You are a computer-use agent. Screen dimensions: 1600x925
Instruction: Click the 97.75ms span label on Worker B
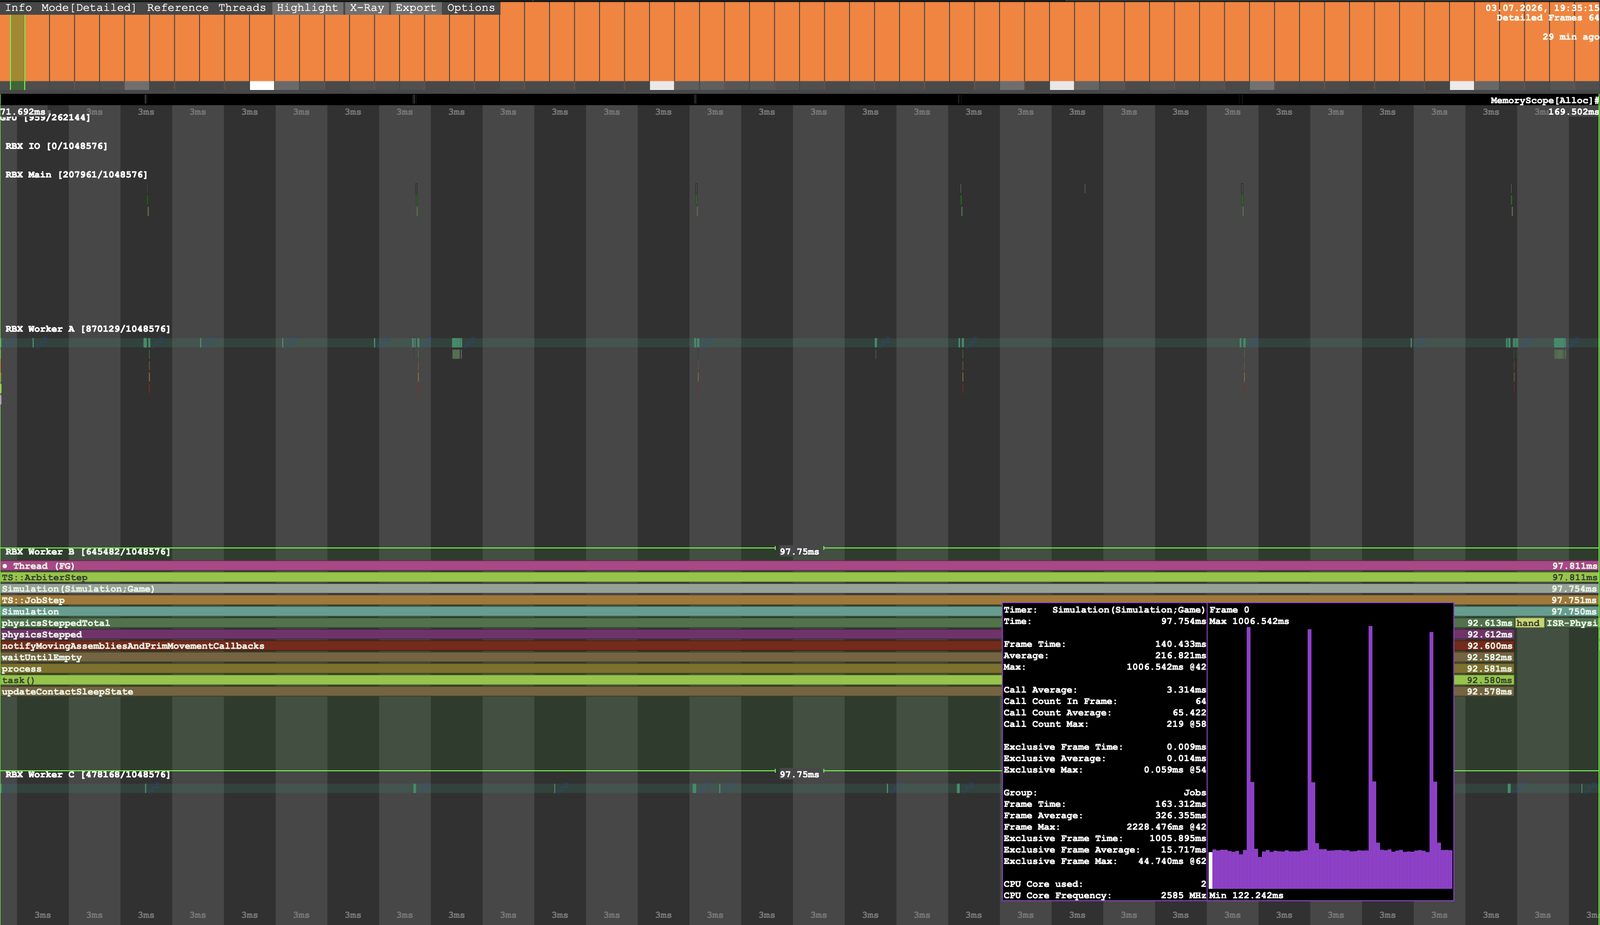coord(799,552)
